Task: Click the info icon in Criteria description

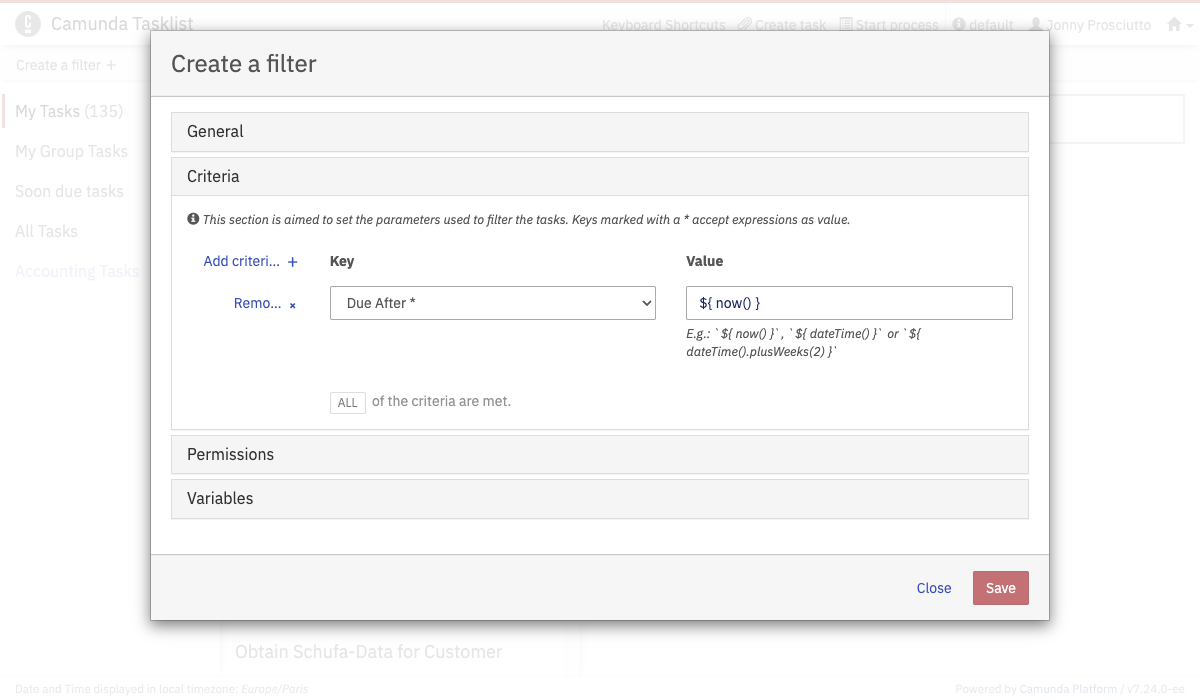Action: 193,219
